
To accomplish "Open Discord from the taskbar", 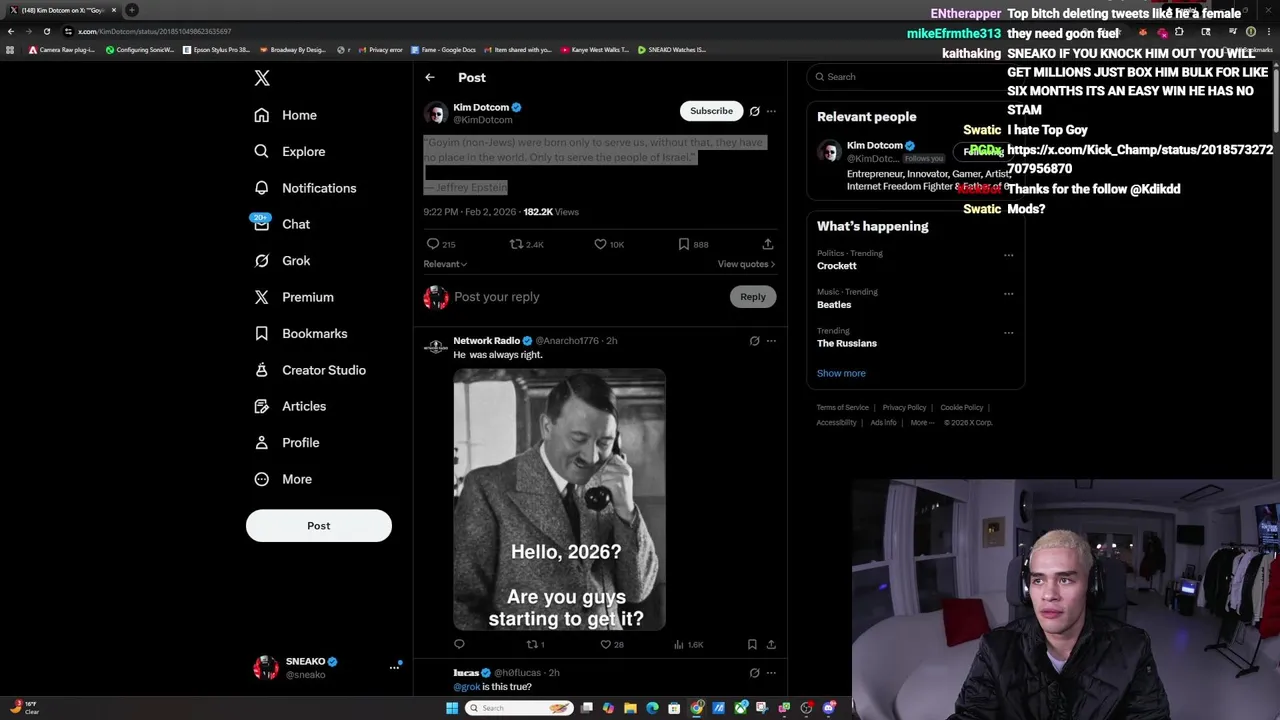I will click(x=829, y=708).
